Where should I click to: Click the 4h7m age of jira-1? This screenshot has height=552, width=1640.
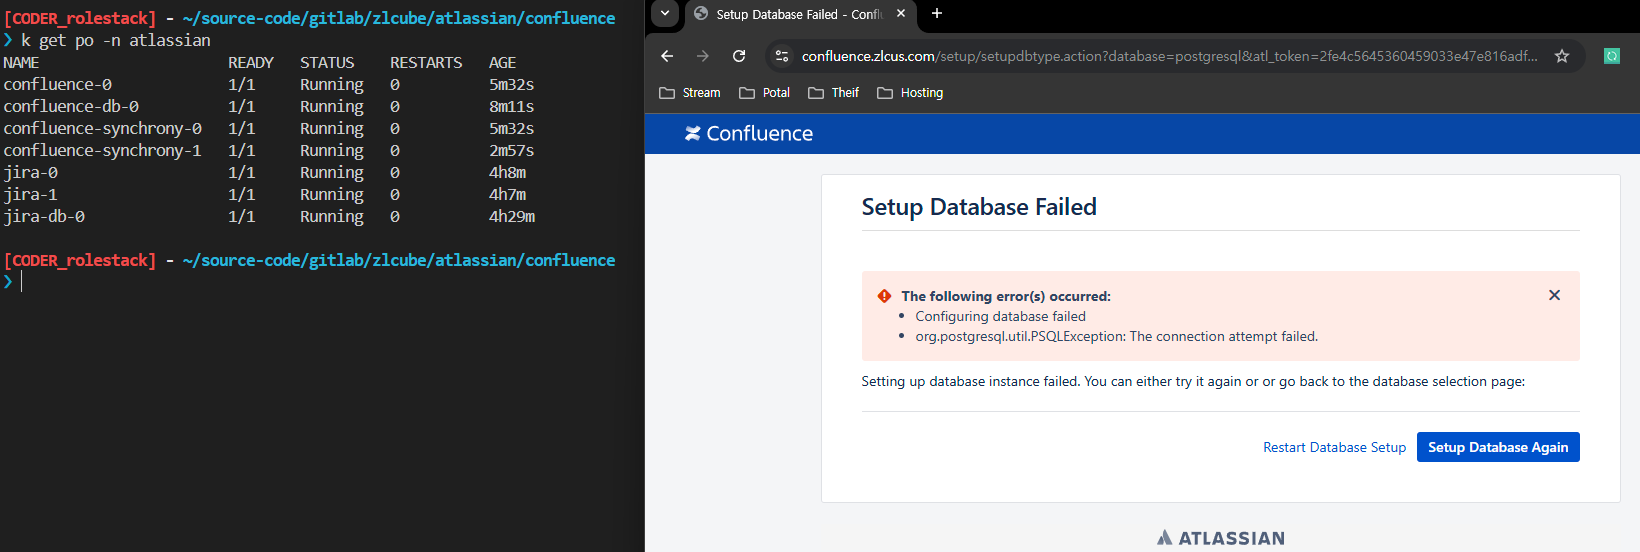coord(507,194)
